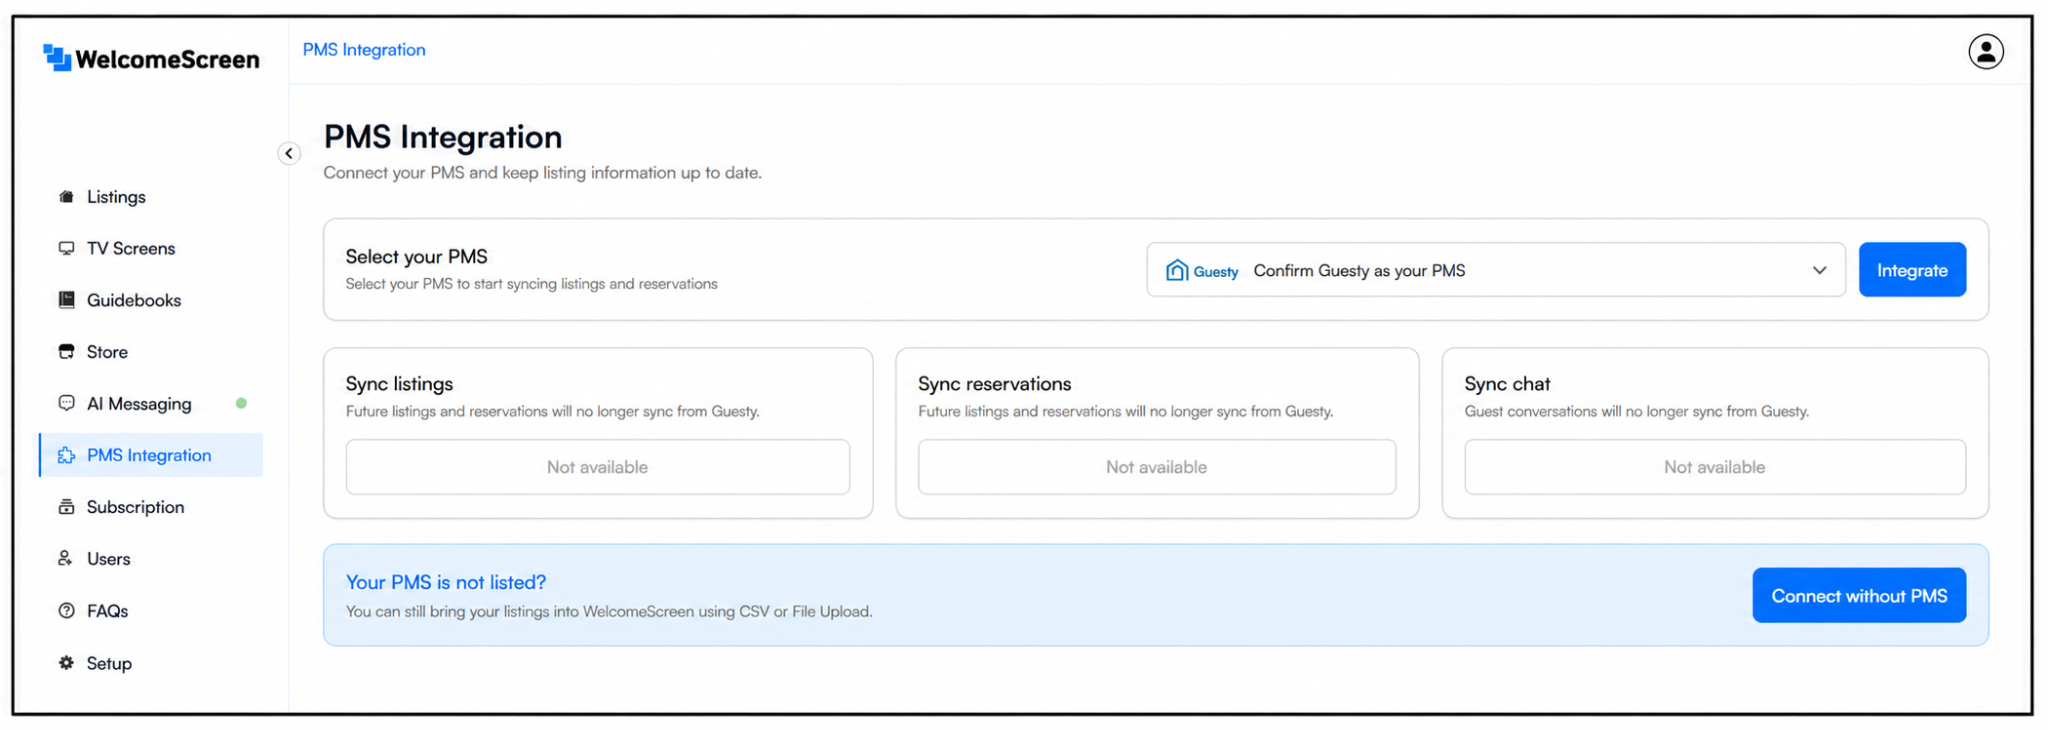Open the Setup page
The width and height of the screenshot is (2048, 730).
(109, 663)
